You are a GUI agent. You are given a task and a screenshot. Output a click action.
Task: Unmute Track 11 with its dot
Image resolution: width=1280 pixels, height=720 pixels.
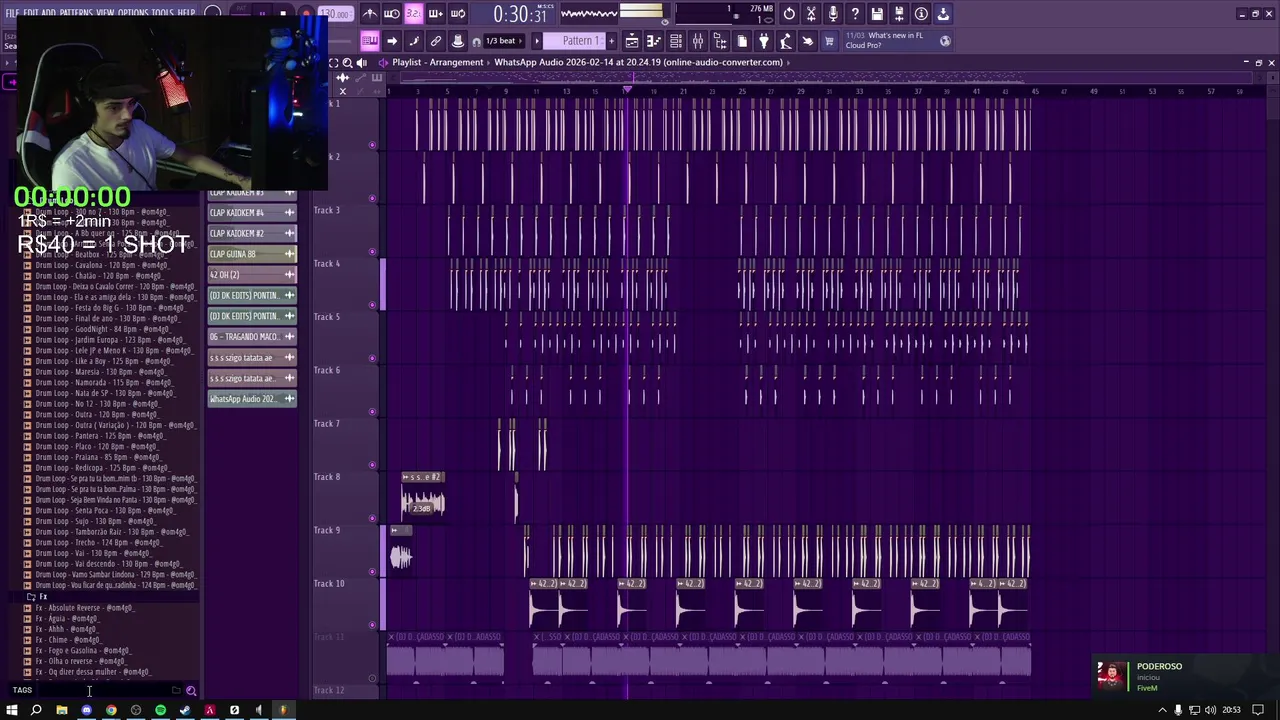[x=373, y=678]
